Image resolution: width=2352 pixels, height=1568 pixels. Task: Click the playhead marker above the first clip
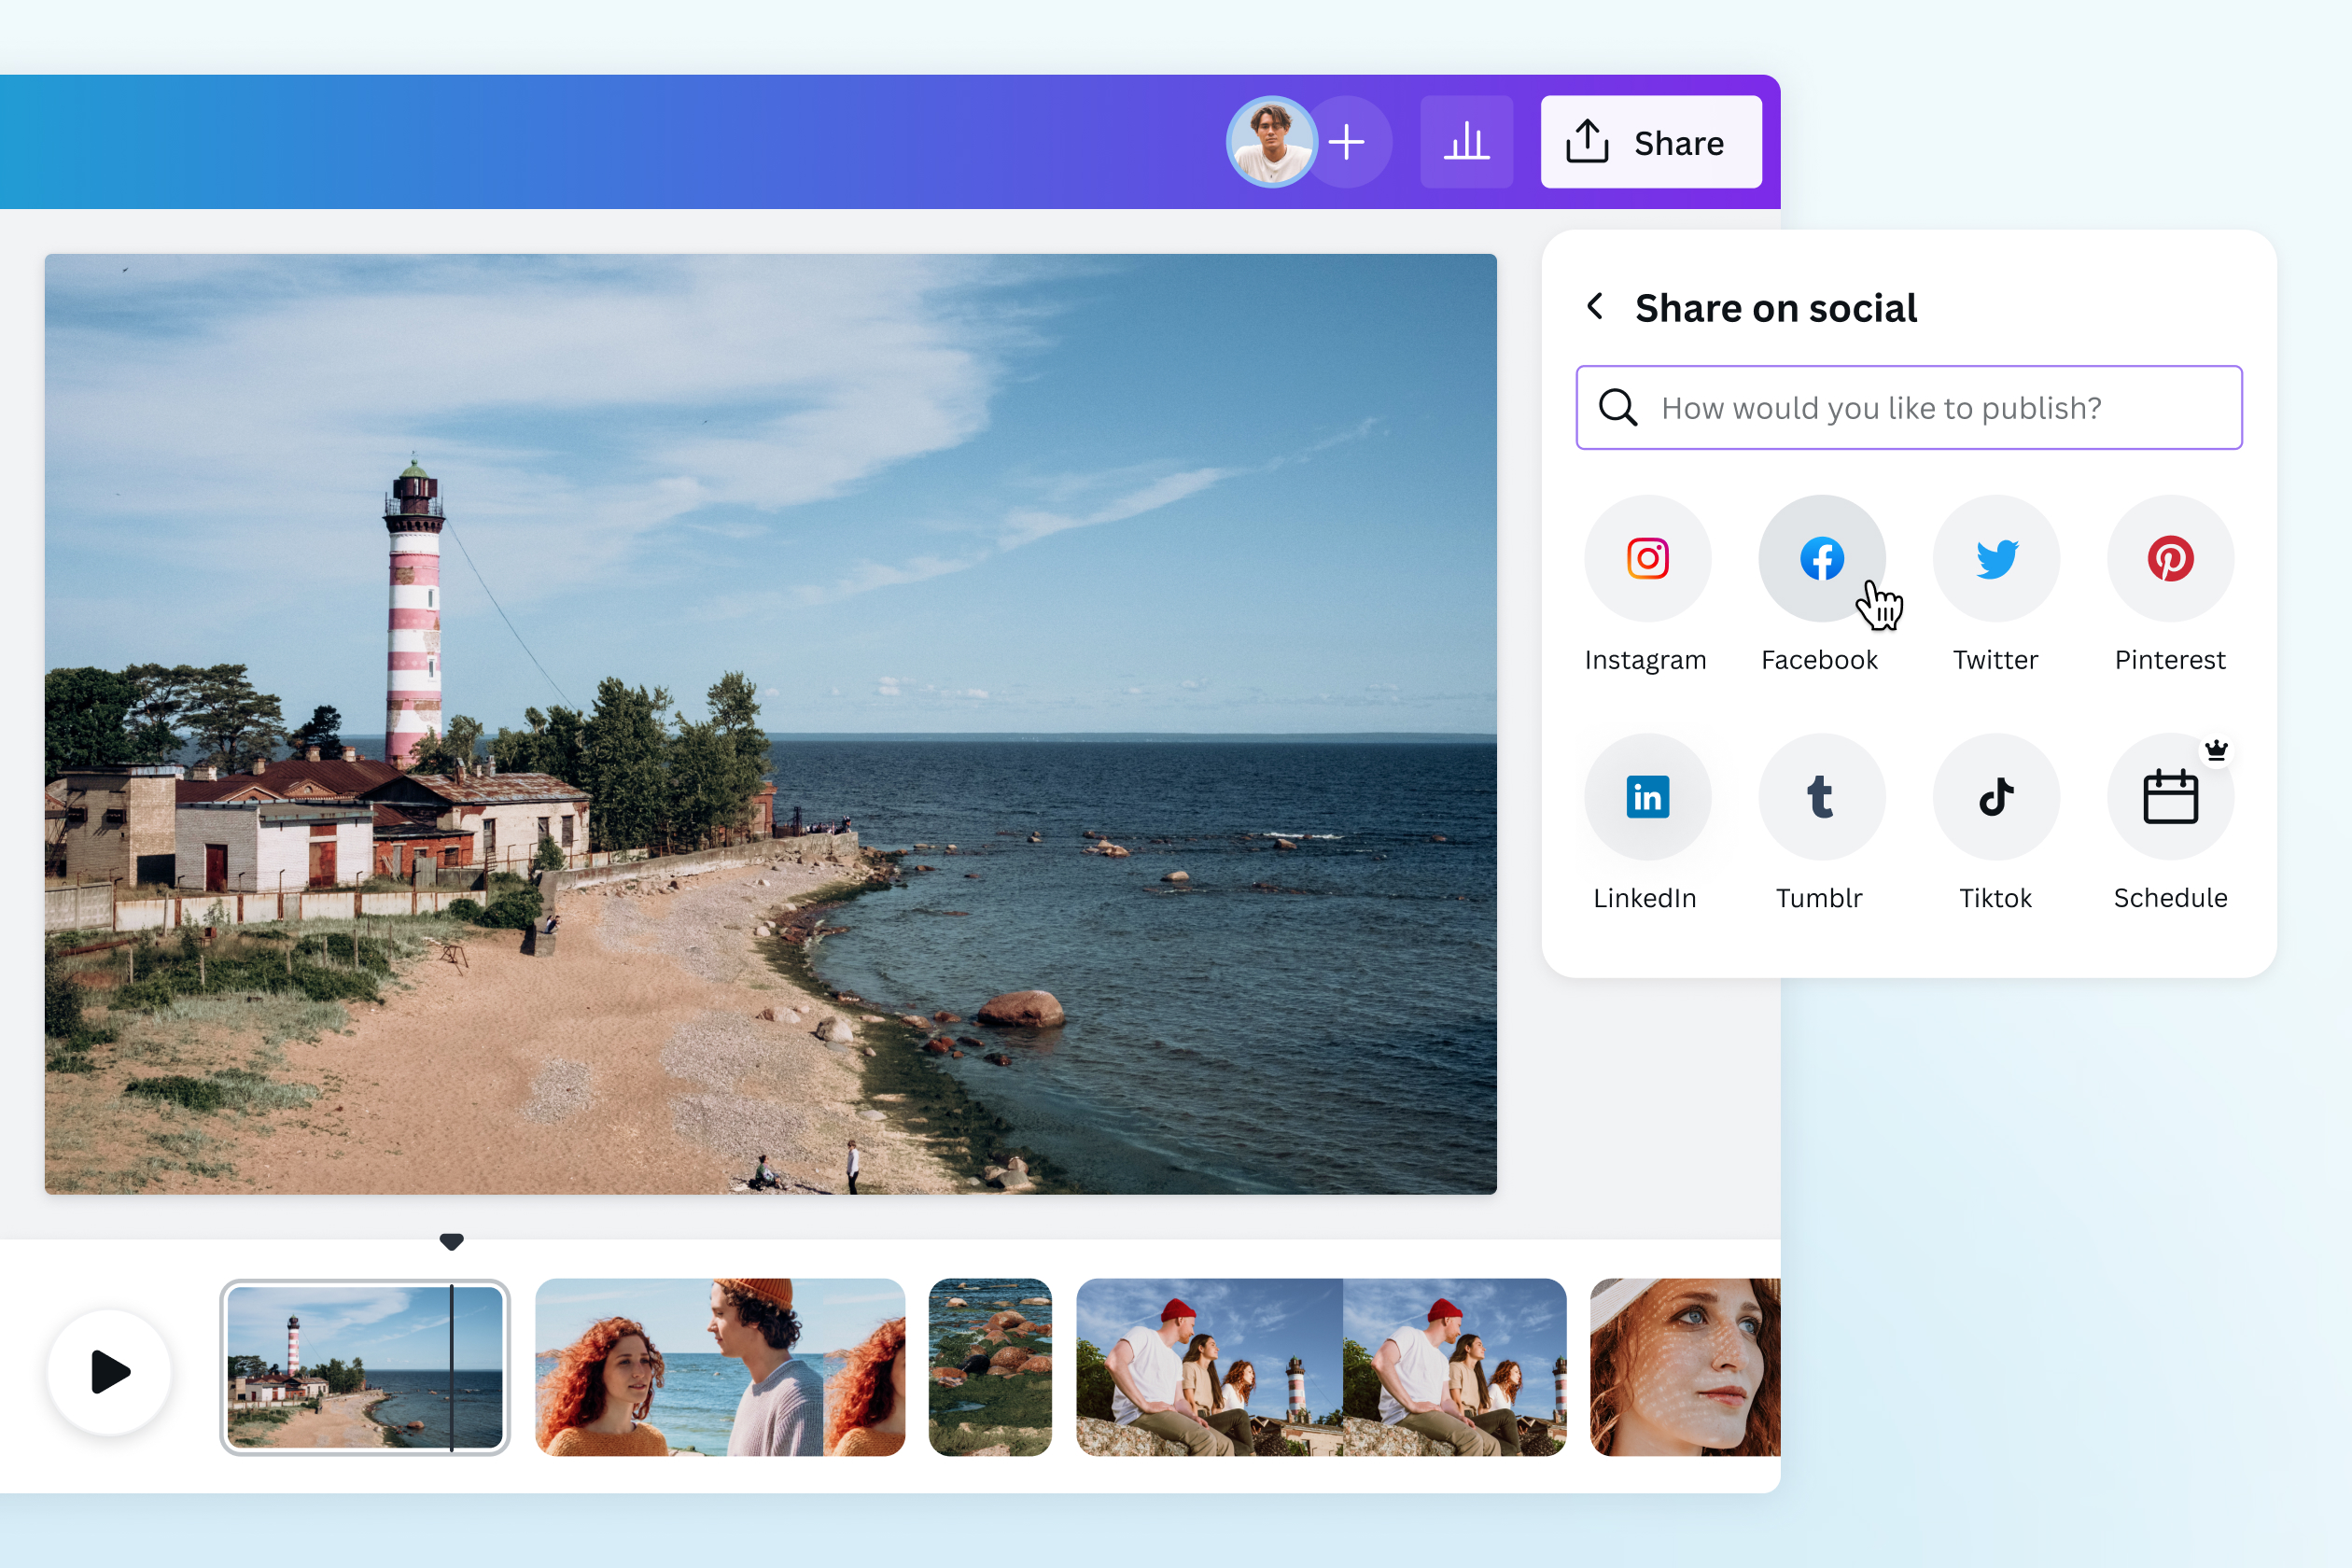pos(452,1241)
